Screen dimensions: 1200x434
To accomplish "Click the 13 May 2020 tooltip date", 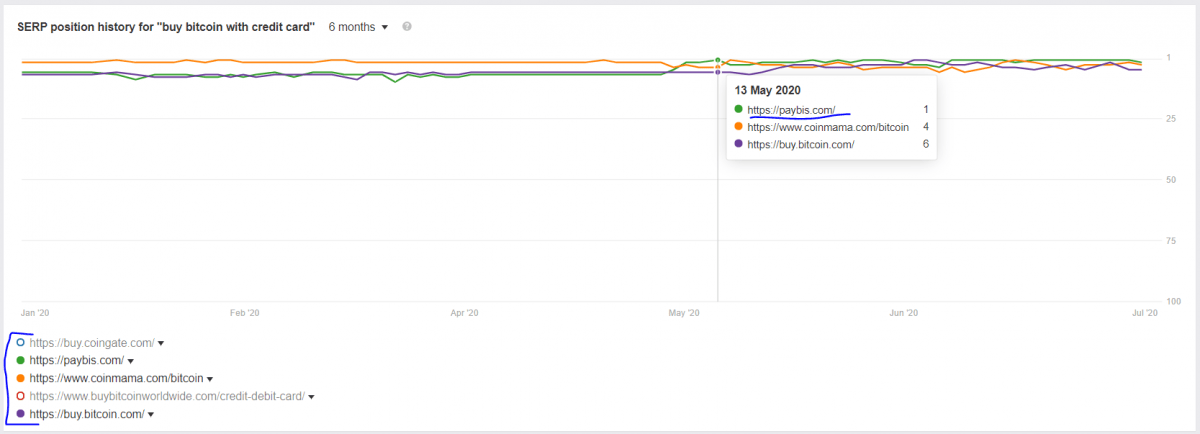I will coord(769,89).
